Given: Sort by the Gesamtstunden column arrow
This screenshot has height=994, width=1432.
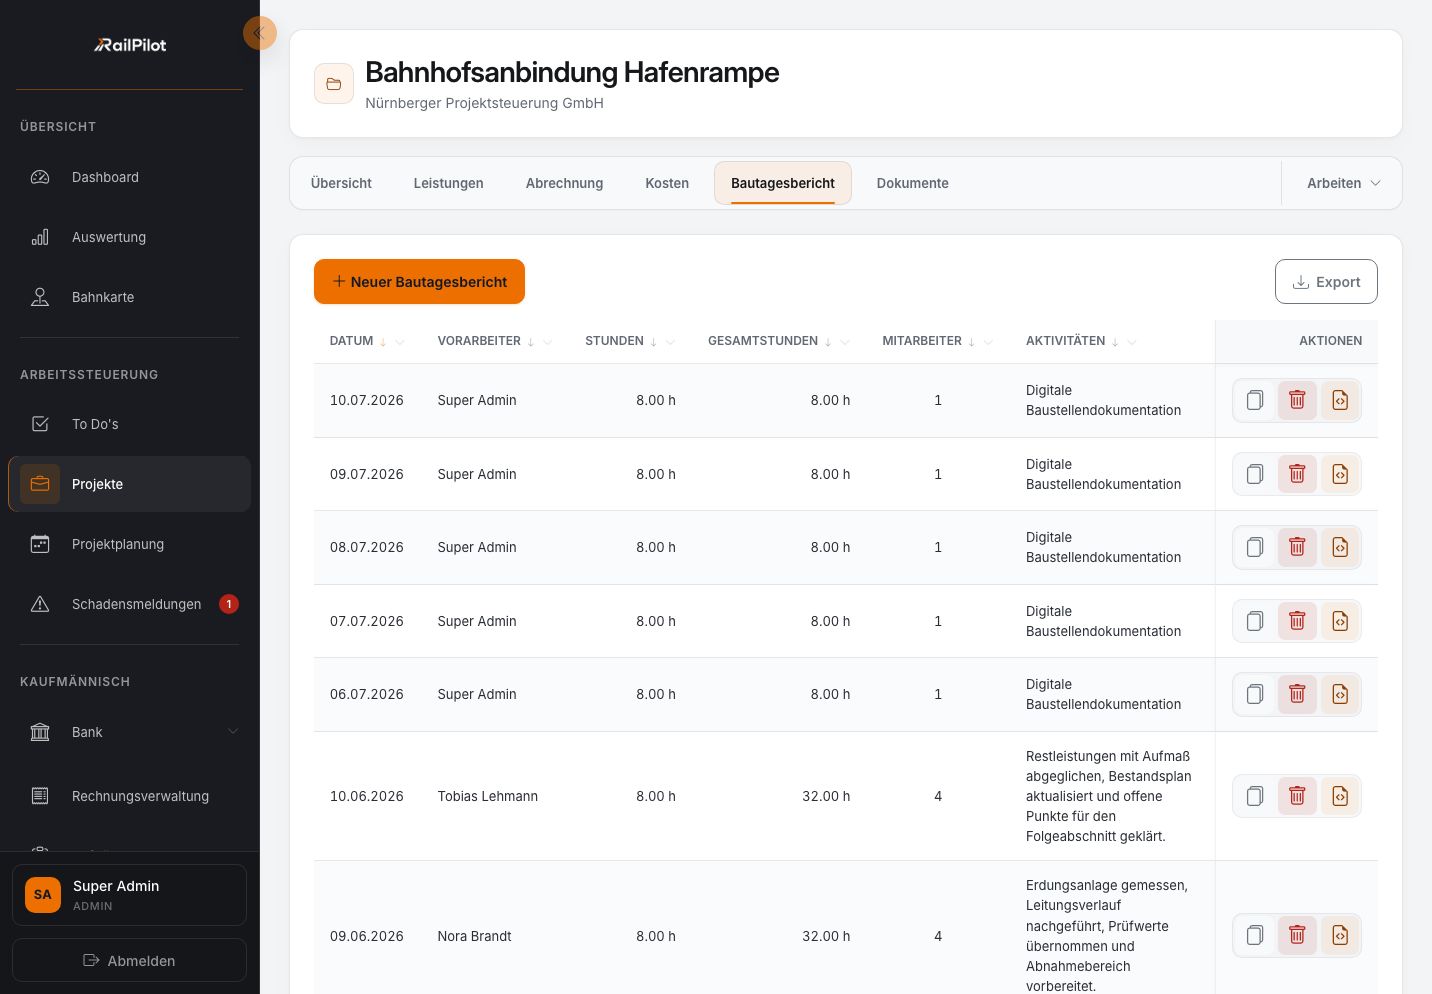Looking at the screenshot, I should (828, 342).
